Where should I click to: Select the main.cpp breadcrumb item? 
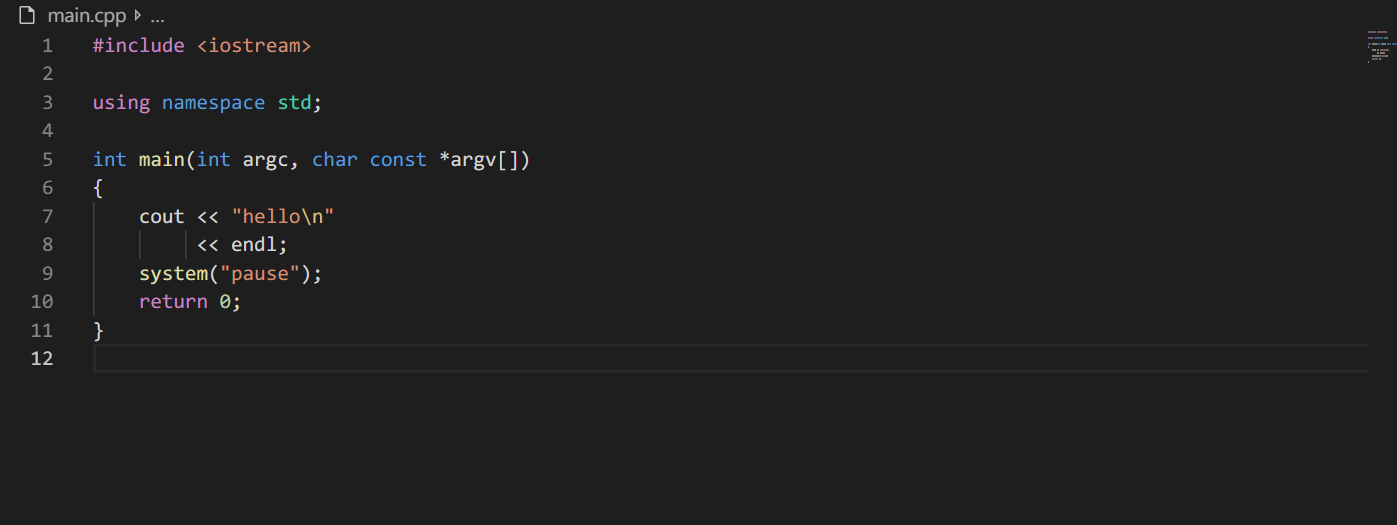tap(87, 16)
